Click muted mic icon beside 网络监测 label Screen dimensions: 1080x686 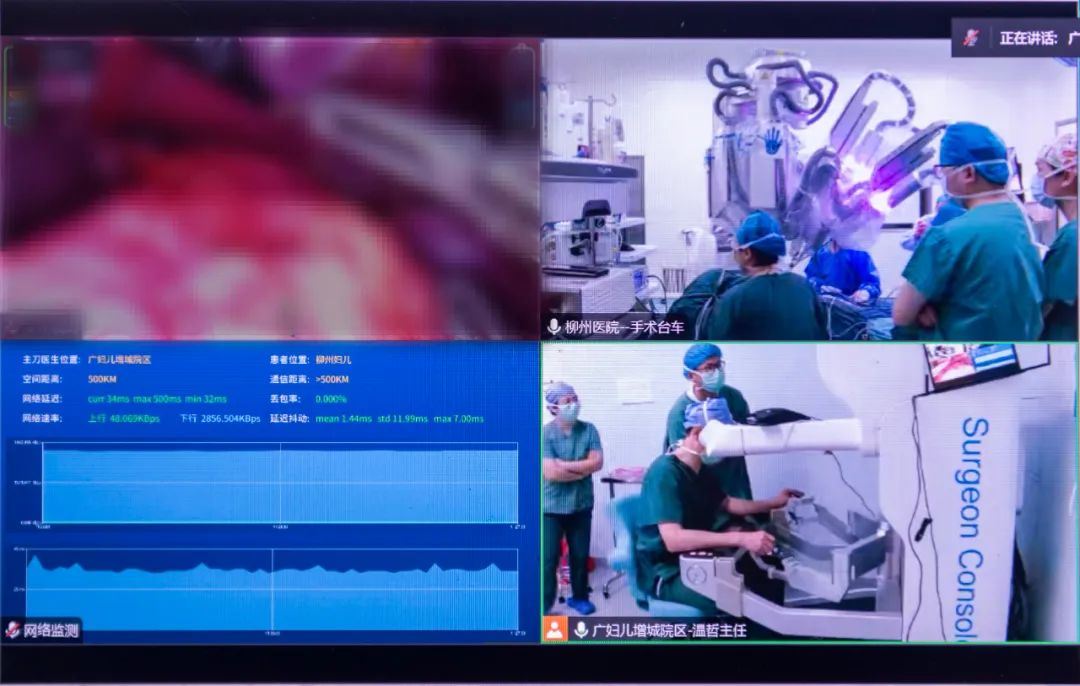(12, 630)
